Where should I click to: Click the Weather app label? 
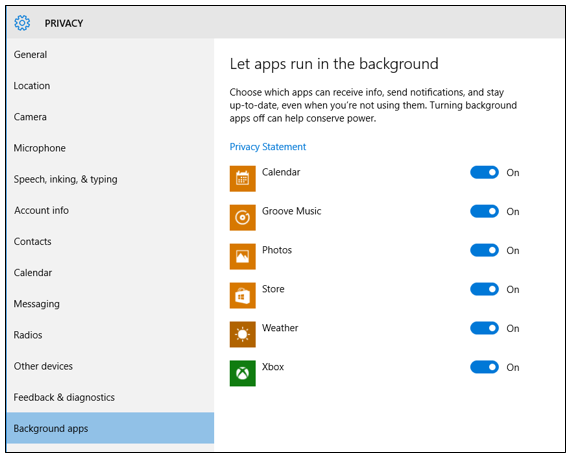coord(280,328)
